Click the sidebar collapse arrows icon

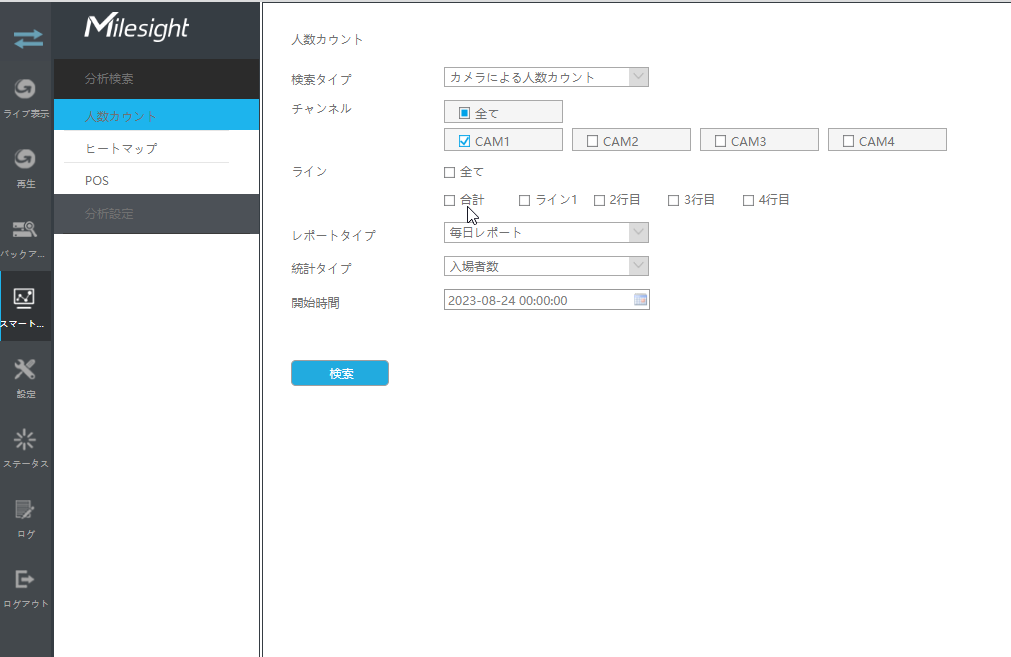pos(27,38)
